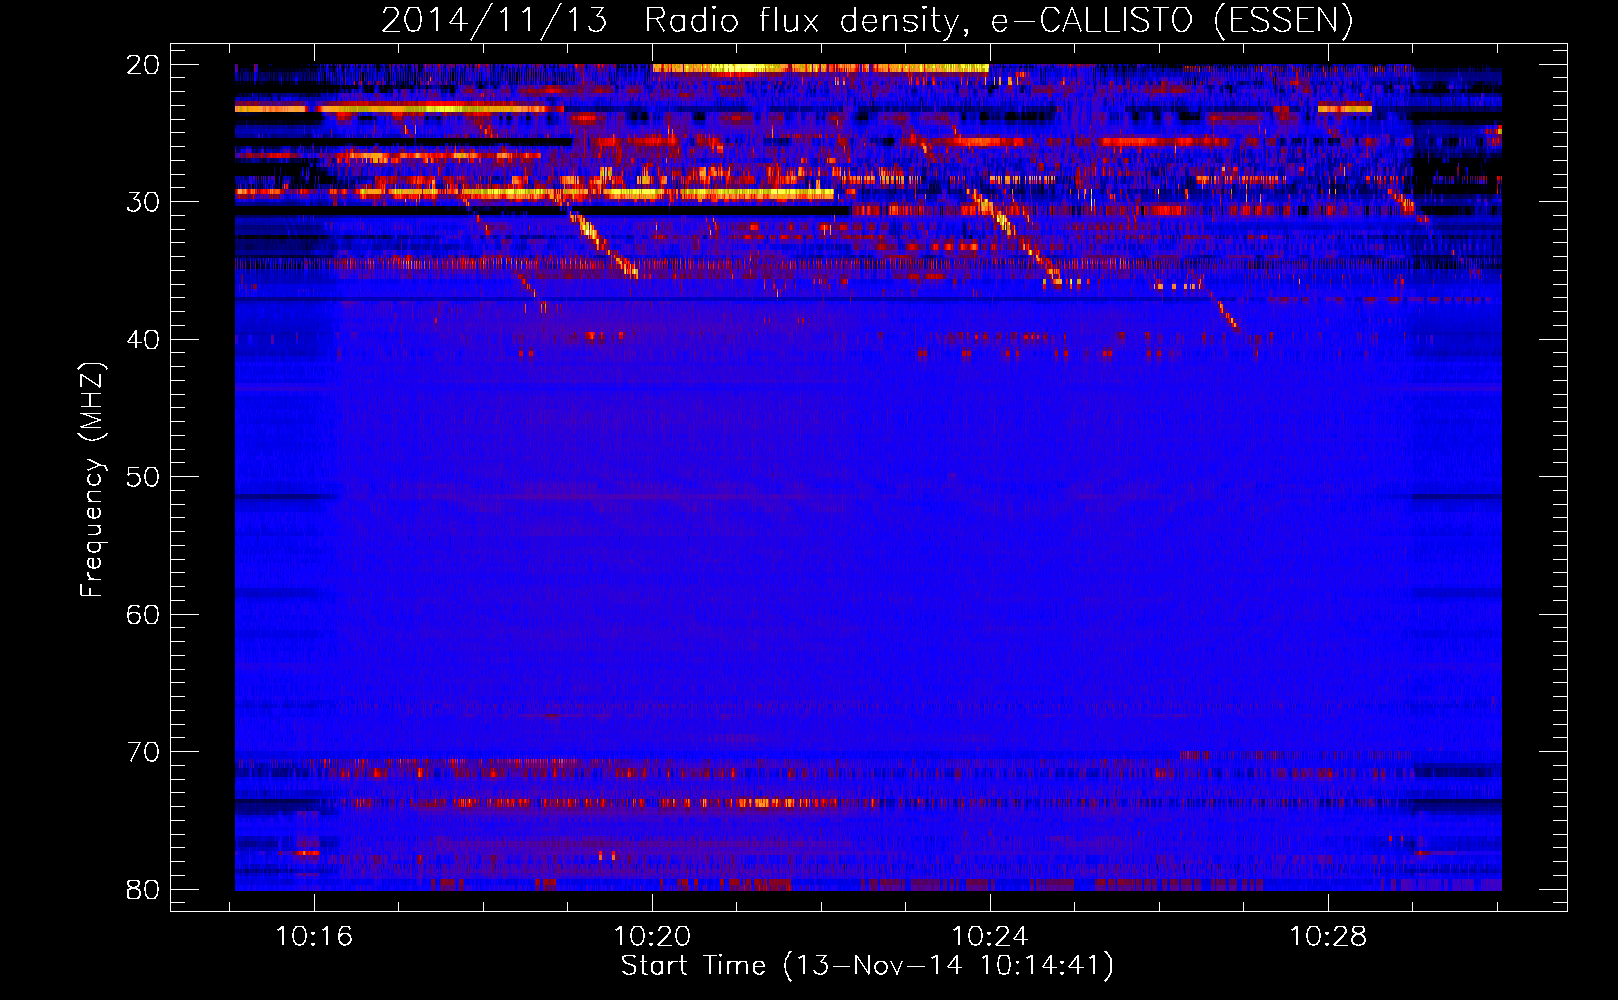
Task: Click the 40 frequency tick label
Action: click(x=143, y=340)
